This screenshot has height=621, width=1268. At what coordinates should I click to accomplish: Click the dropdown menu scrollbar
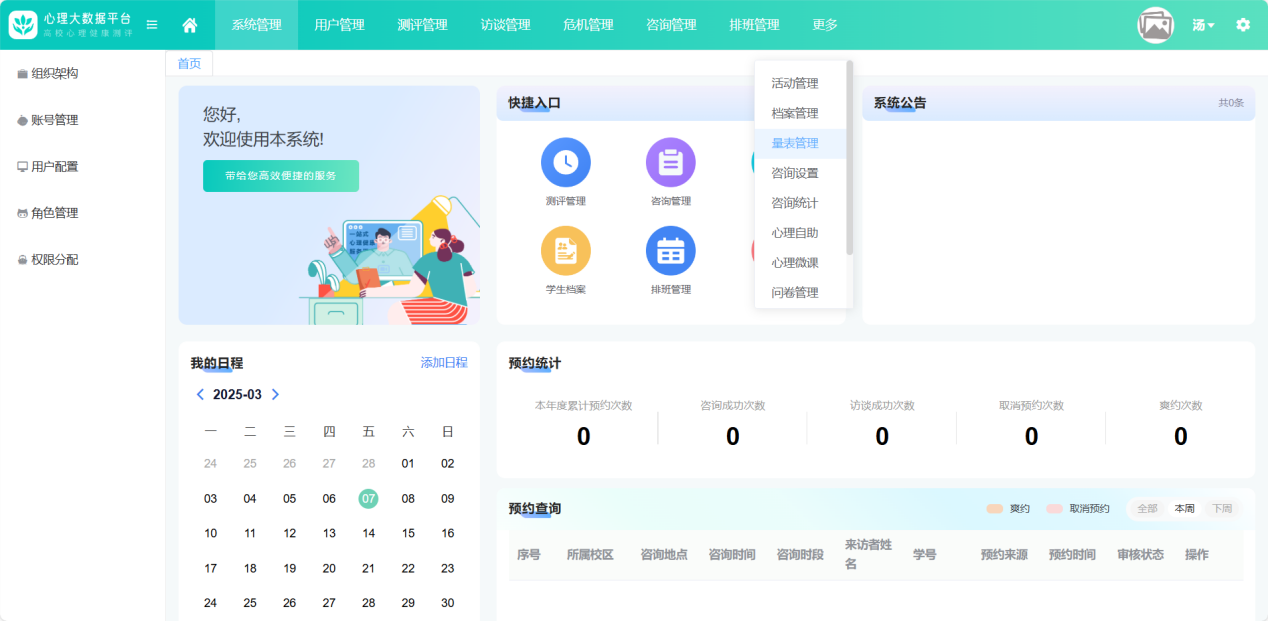tap(849, 157)
